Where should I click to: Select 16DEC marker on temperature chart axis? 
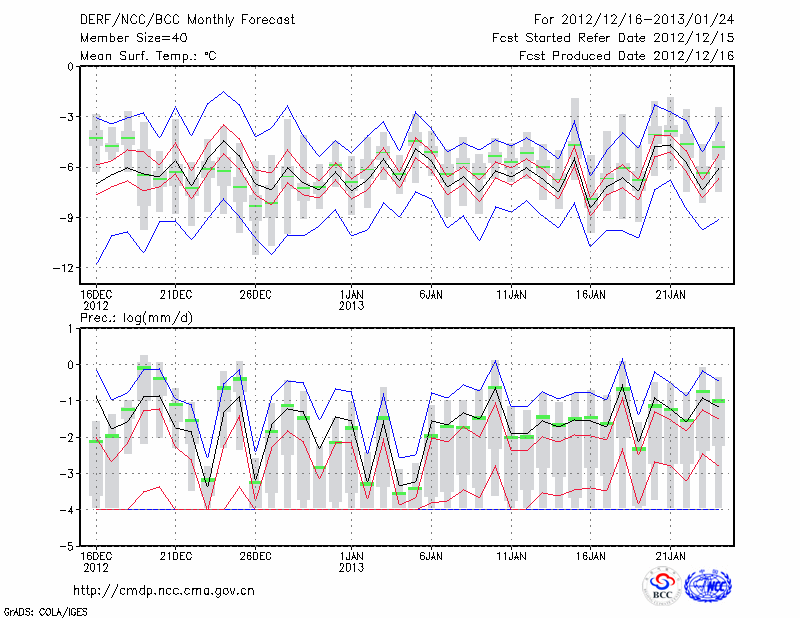96,294
